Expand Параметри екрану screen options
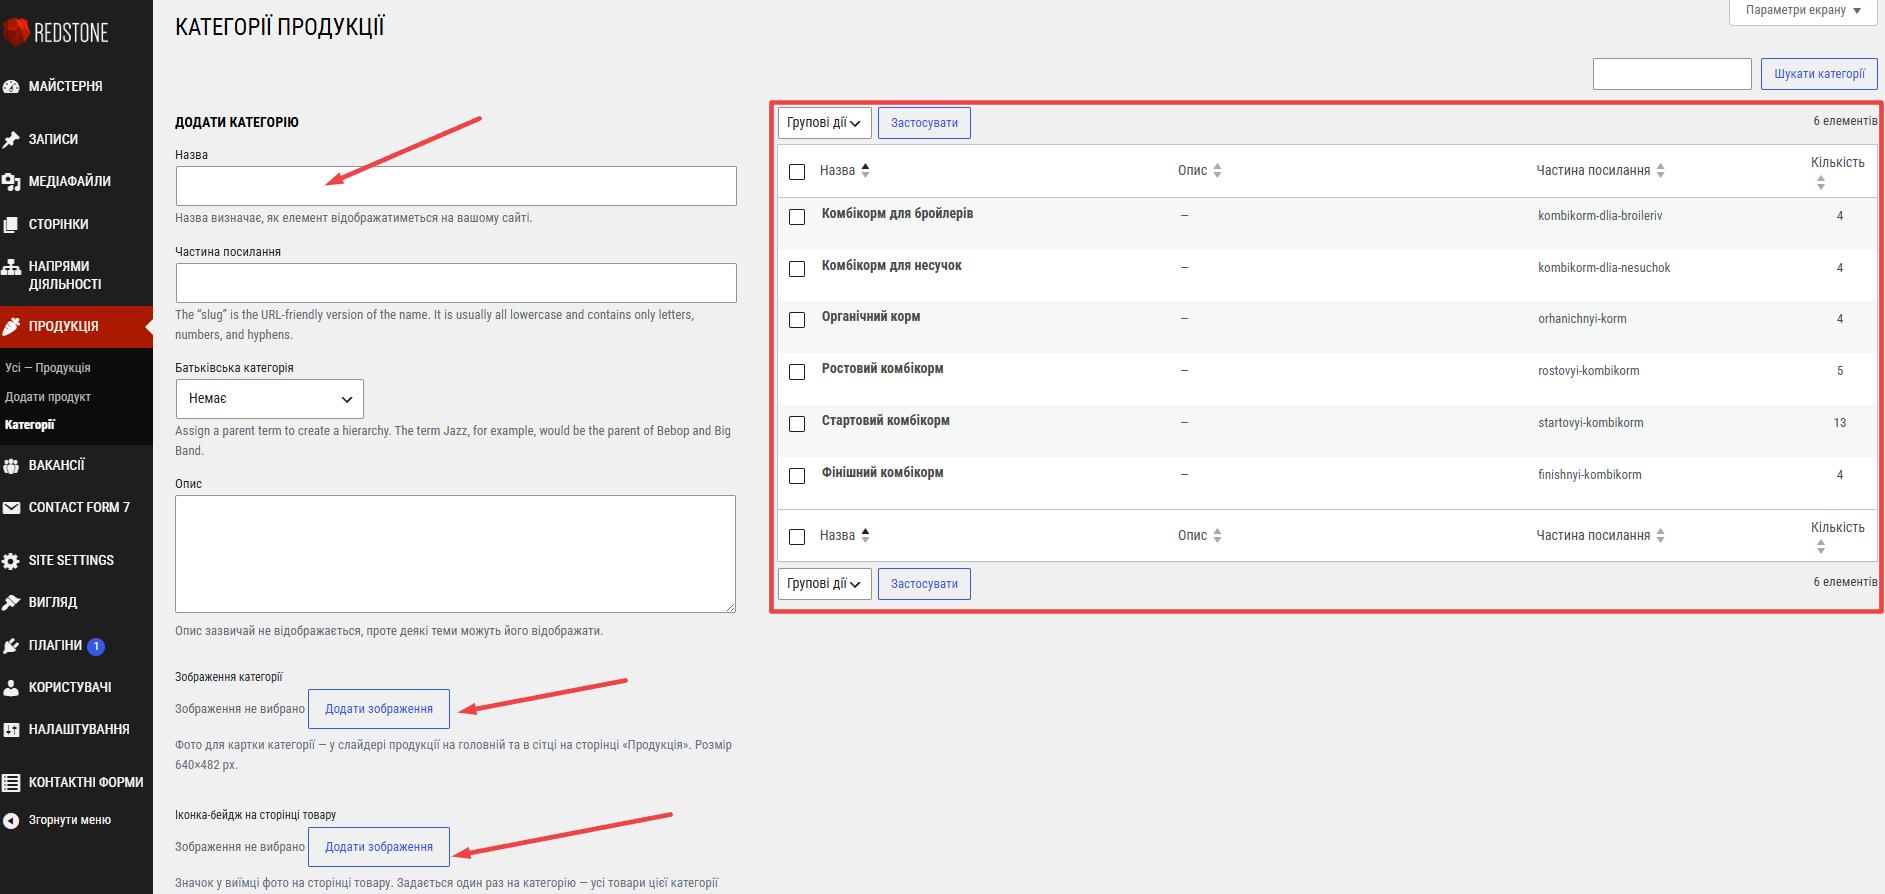Image resolution: width=1885 pixels, height=894 pixels. [x=1803, y=11]
